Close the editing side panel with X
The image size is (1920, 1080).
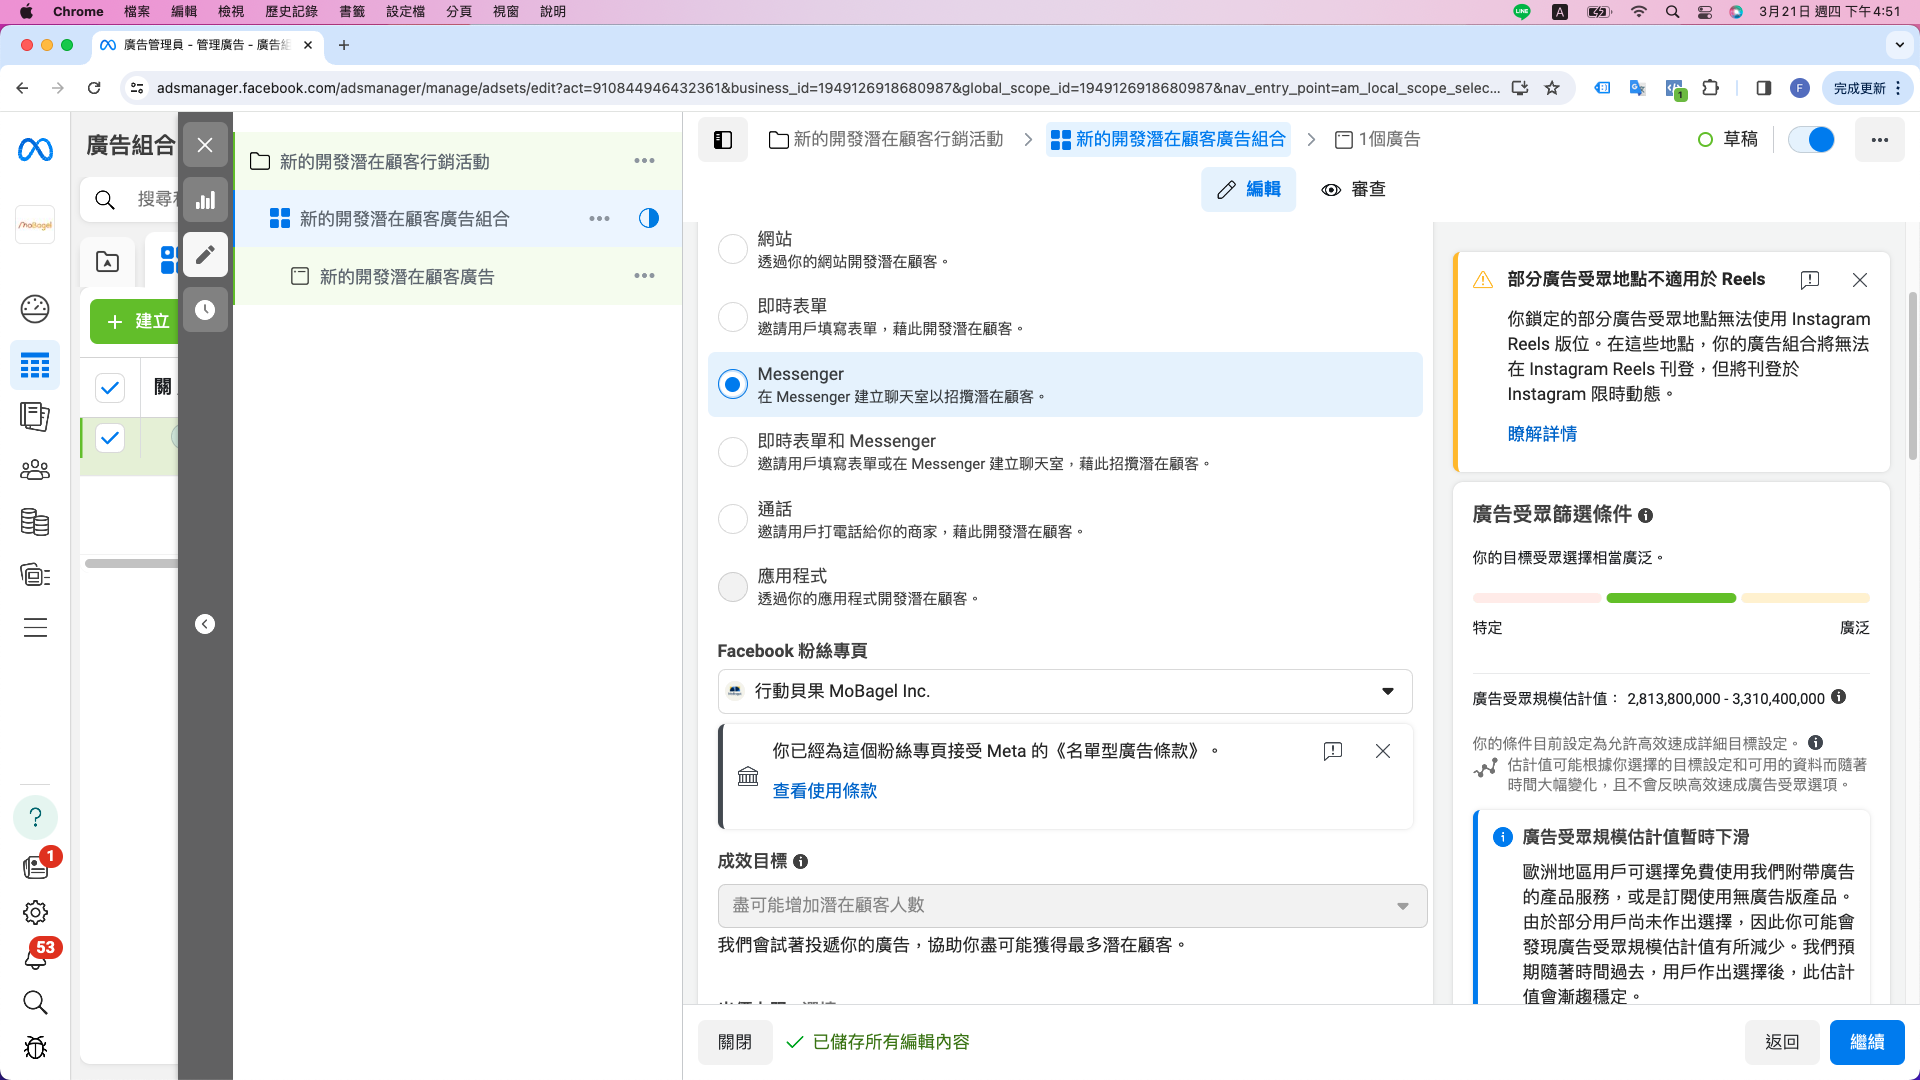pyautogui.click(x=205, y=145)
